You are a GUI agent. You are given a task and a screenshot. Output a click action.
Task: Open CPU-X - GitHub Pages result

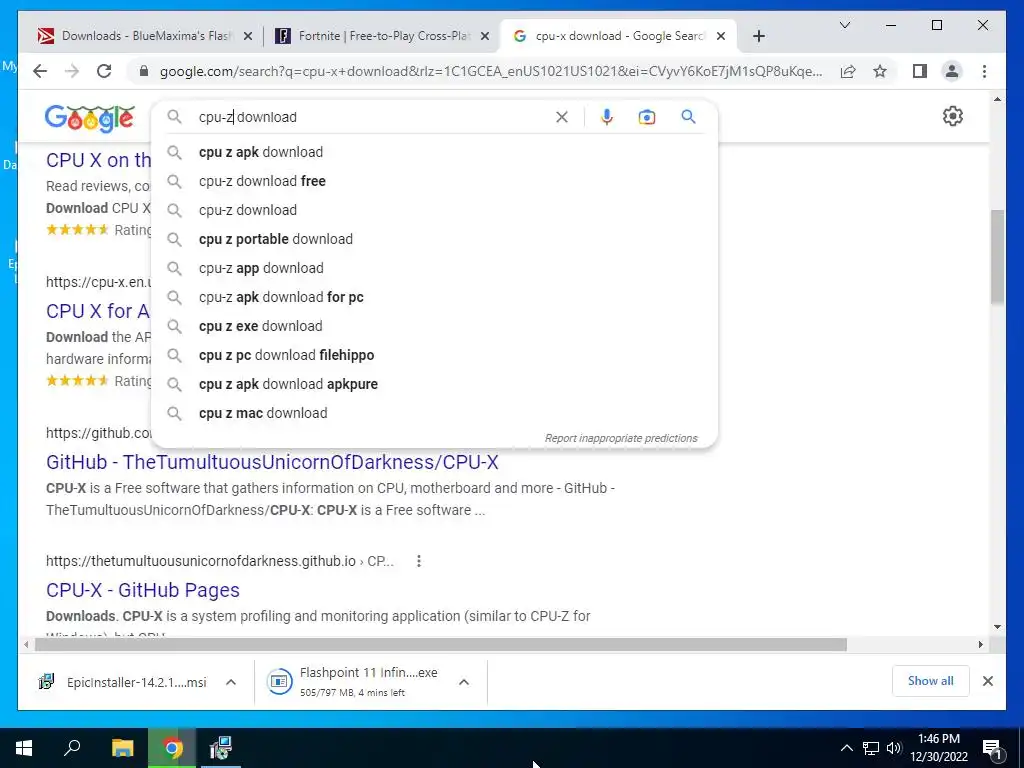142,590
